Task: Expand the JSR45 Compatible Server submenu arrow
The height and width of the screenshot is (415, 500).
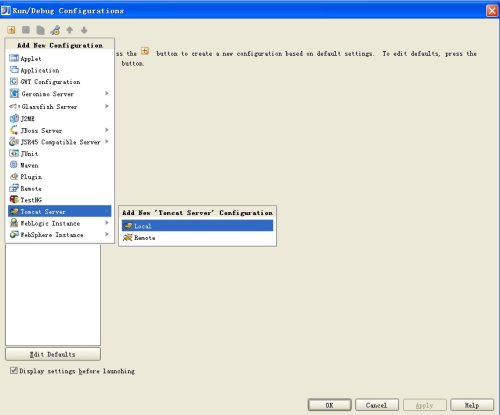Action: pos(107,141)
